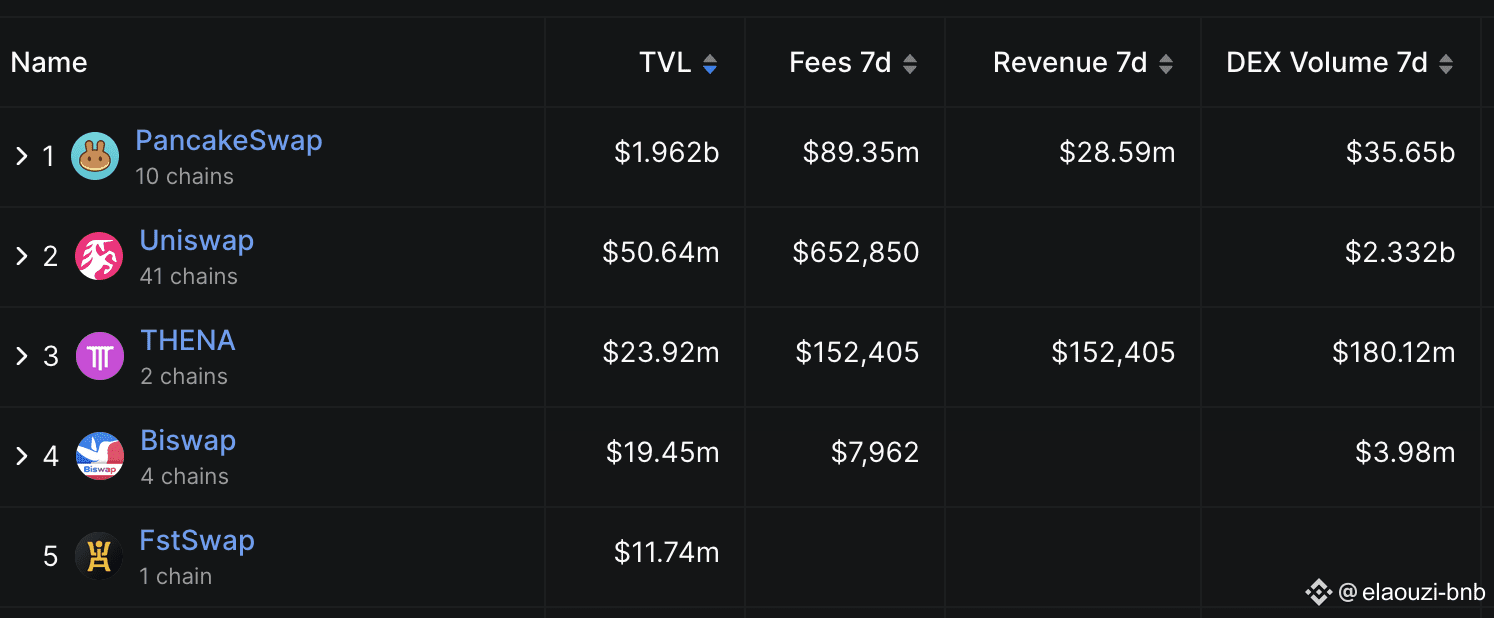Expand the Uniswap row chevron
1494x618 pixels.
(21, 256)
